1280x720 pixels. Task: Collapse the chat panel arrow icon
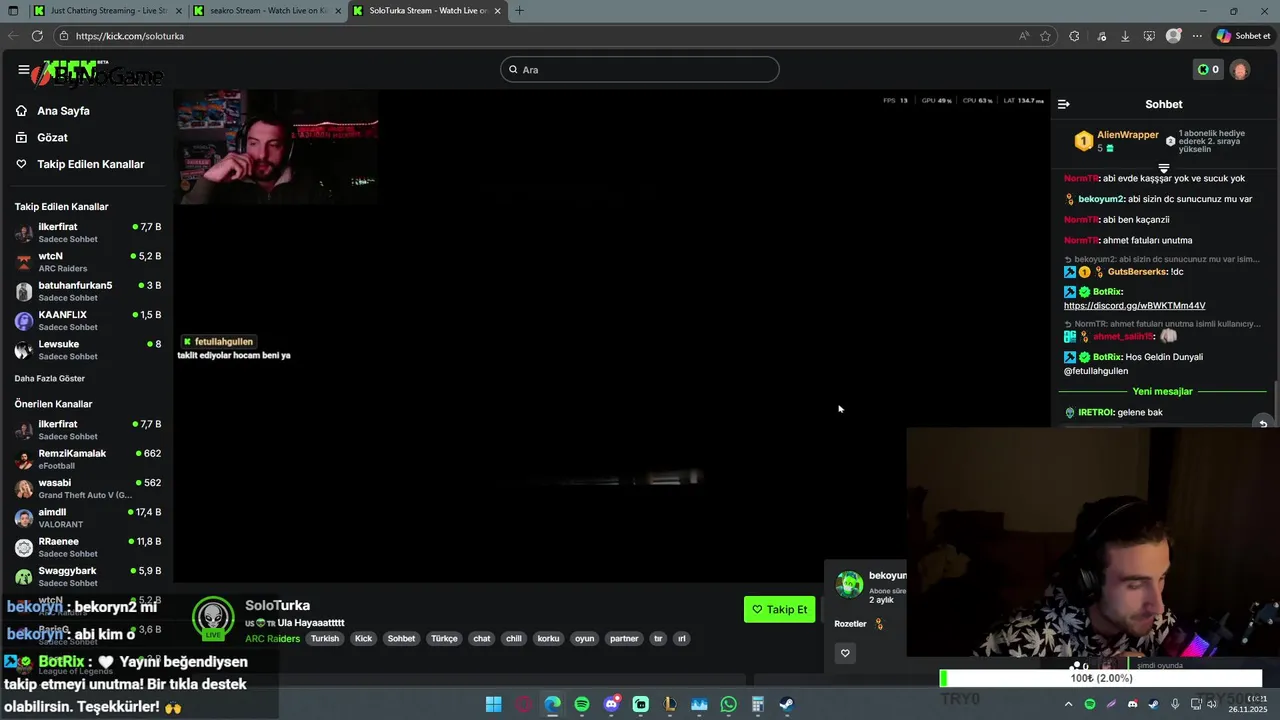[x=1064, y=104]
